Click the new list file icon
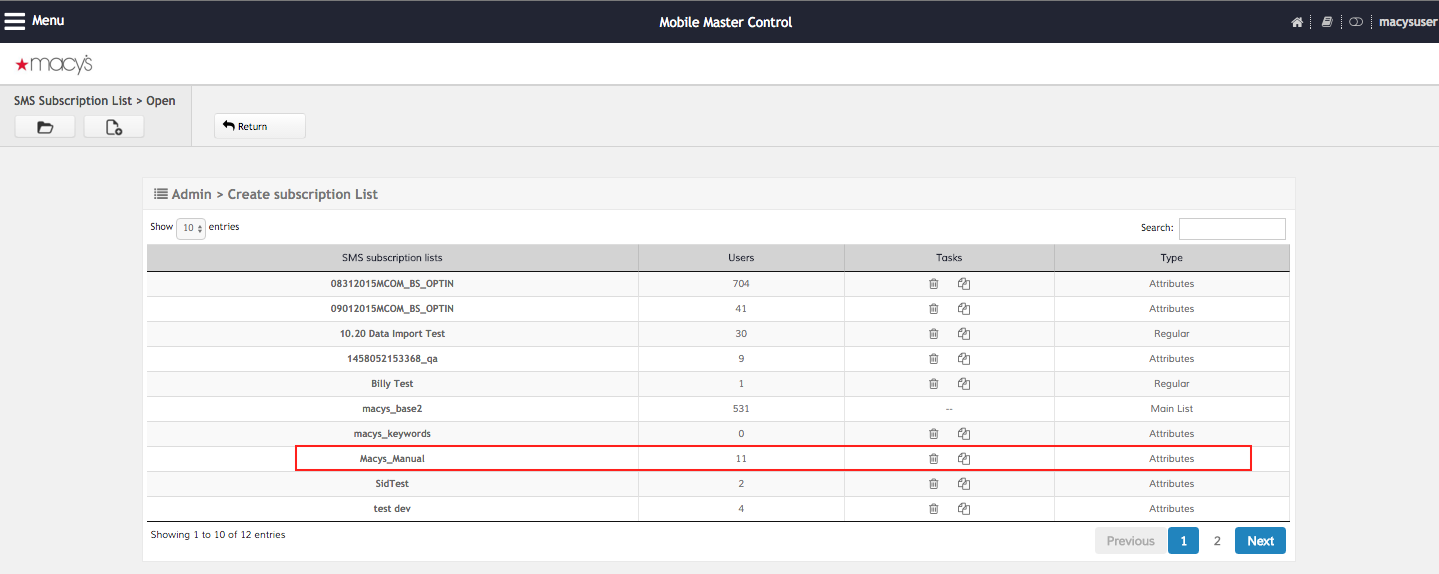1439x574 pixels. click(114, 127)
